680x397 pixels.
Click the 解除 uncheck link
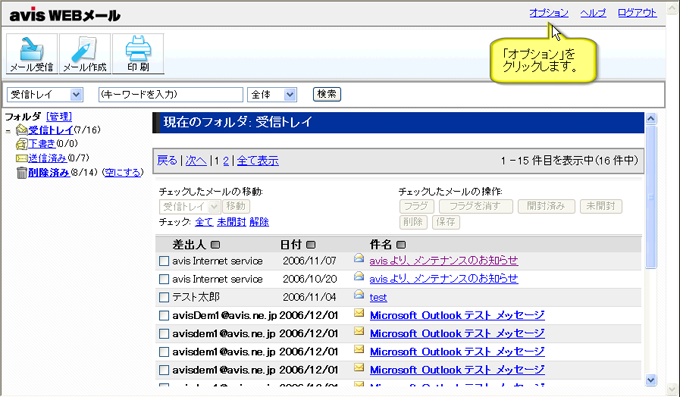[x=259, y=222]
